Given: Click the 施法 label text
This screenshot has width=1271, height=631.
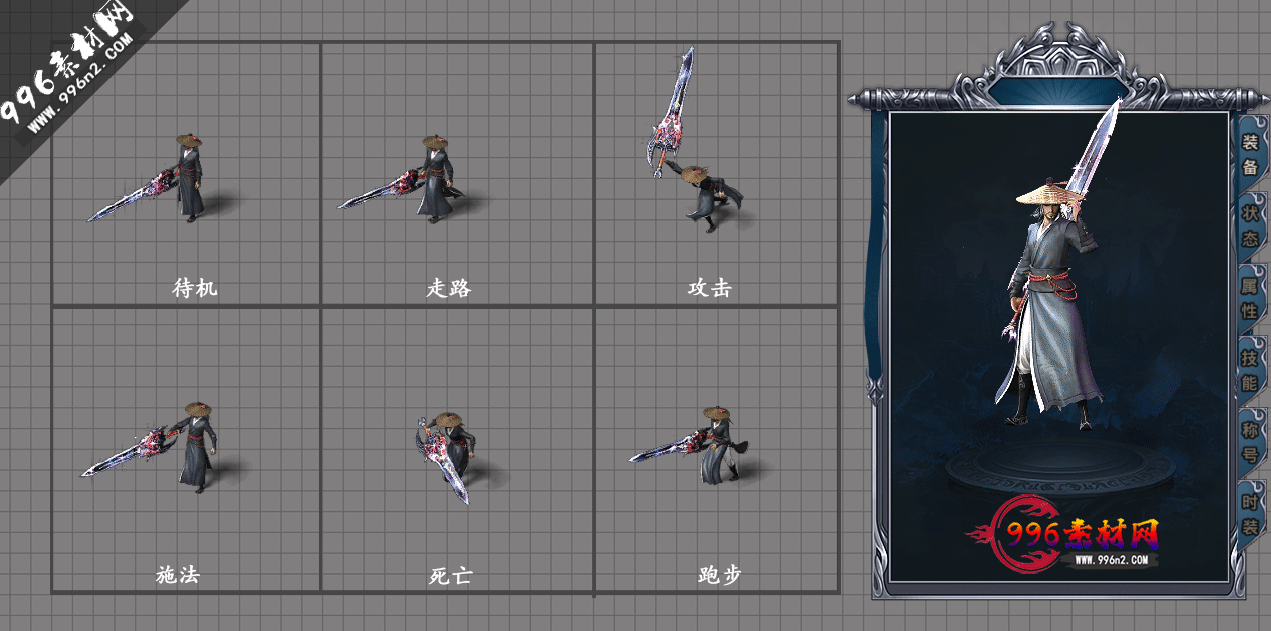Looking at the screenshot, I should 178,575.
